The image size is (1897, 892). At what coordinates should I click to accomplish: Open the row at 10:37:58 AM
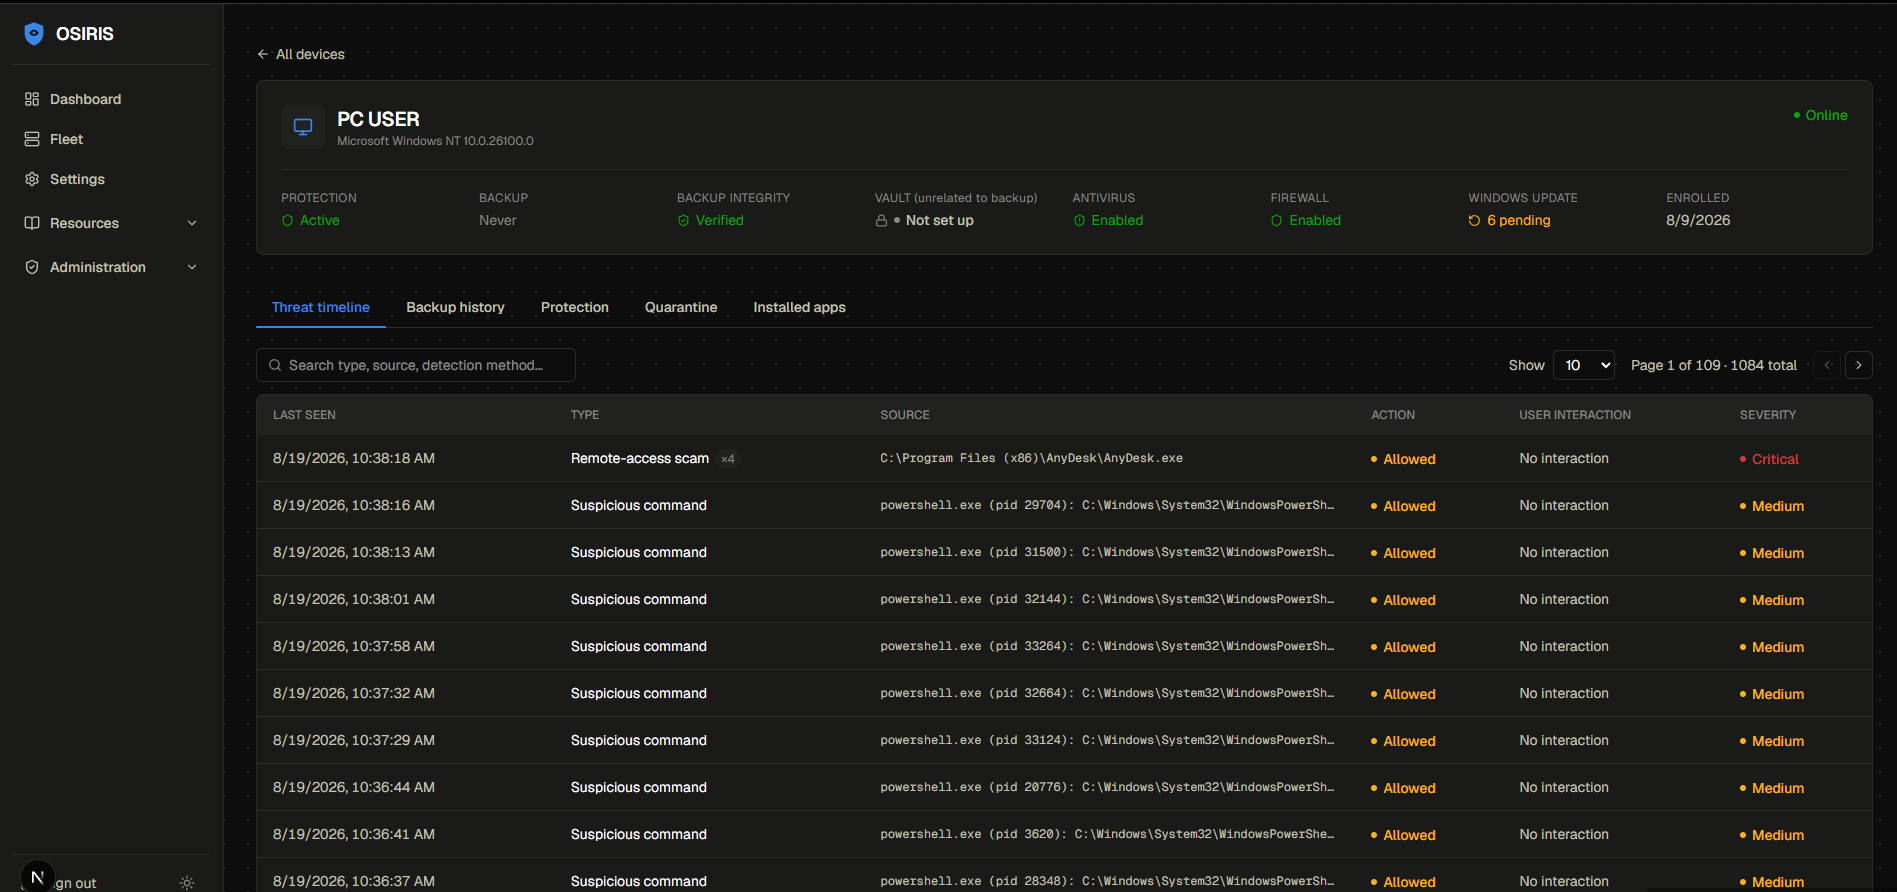[x=1064, y=646]
